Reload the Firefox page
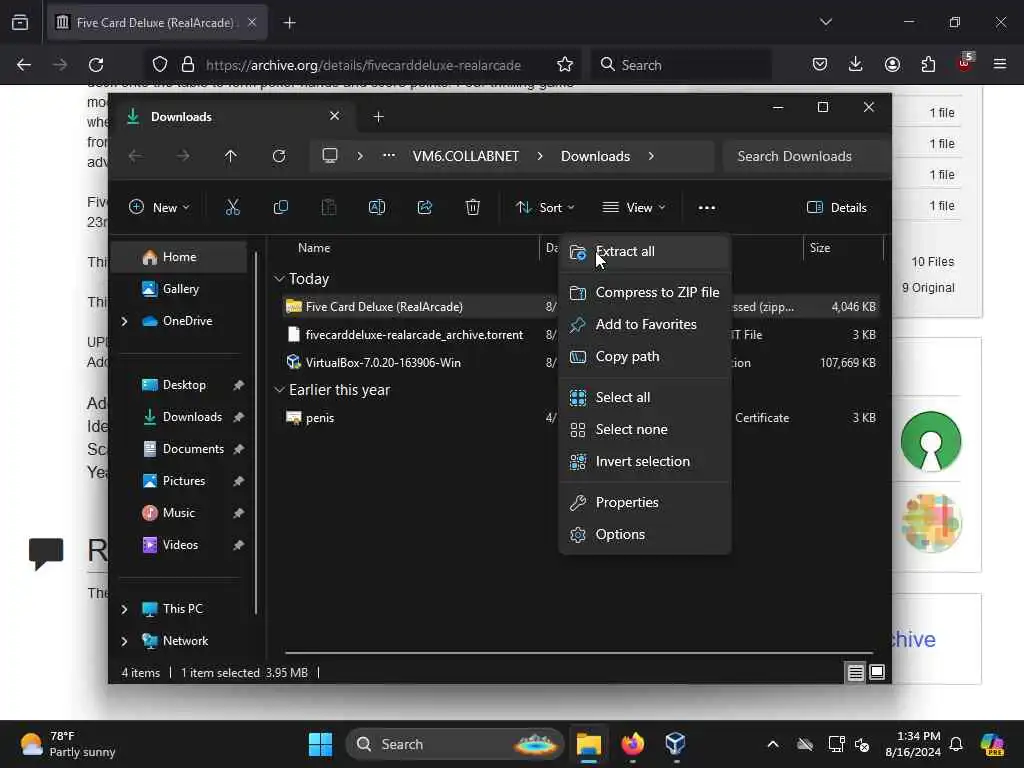Screen dimensions: 1024x768 96,65
